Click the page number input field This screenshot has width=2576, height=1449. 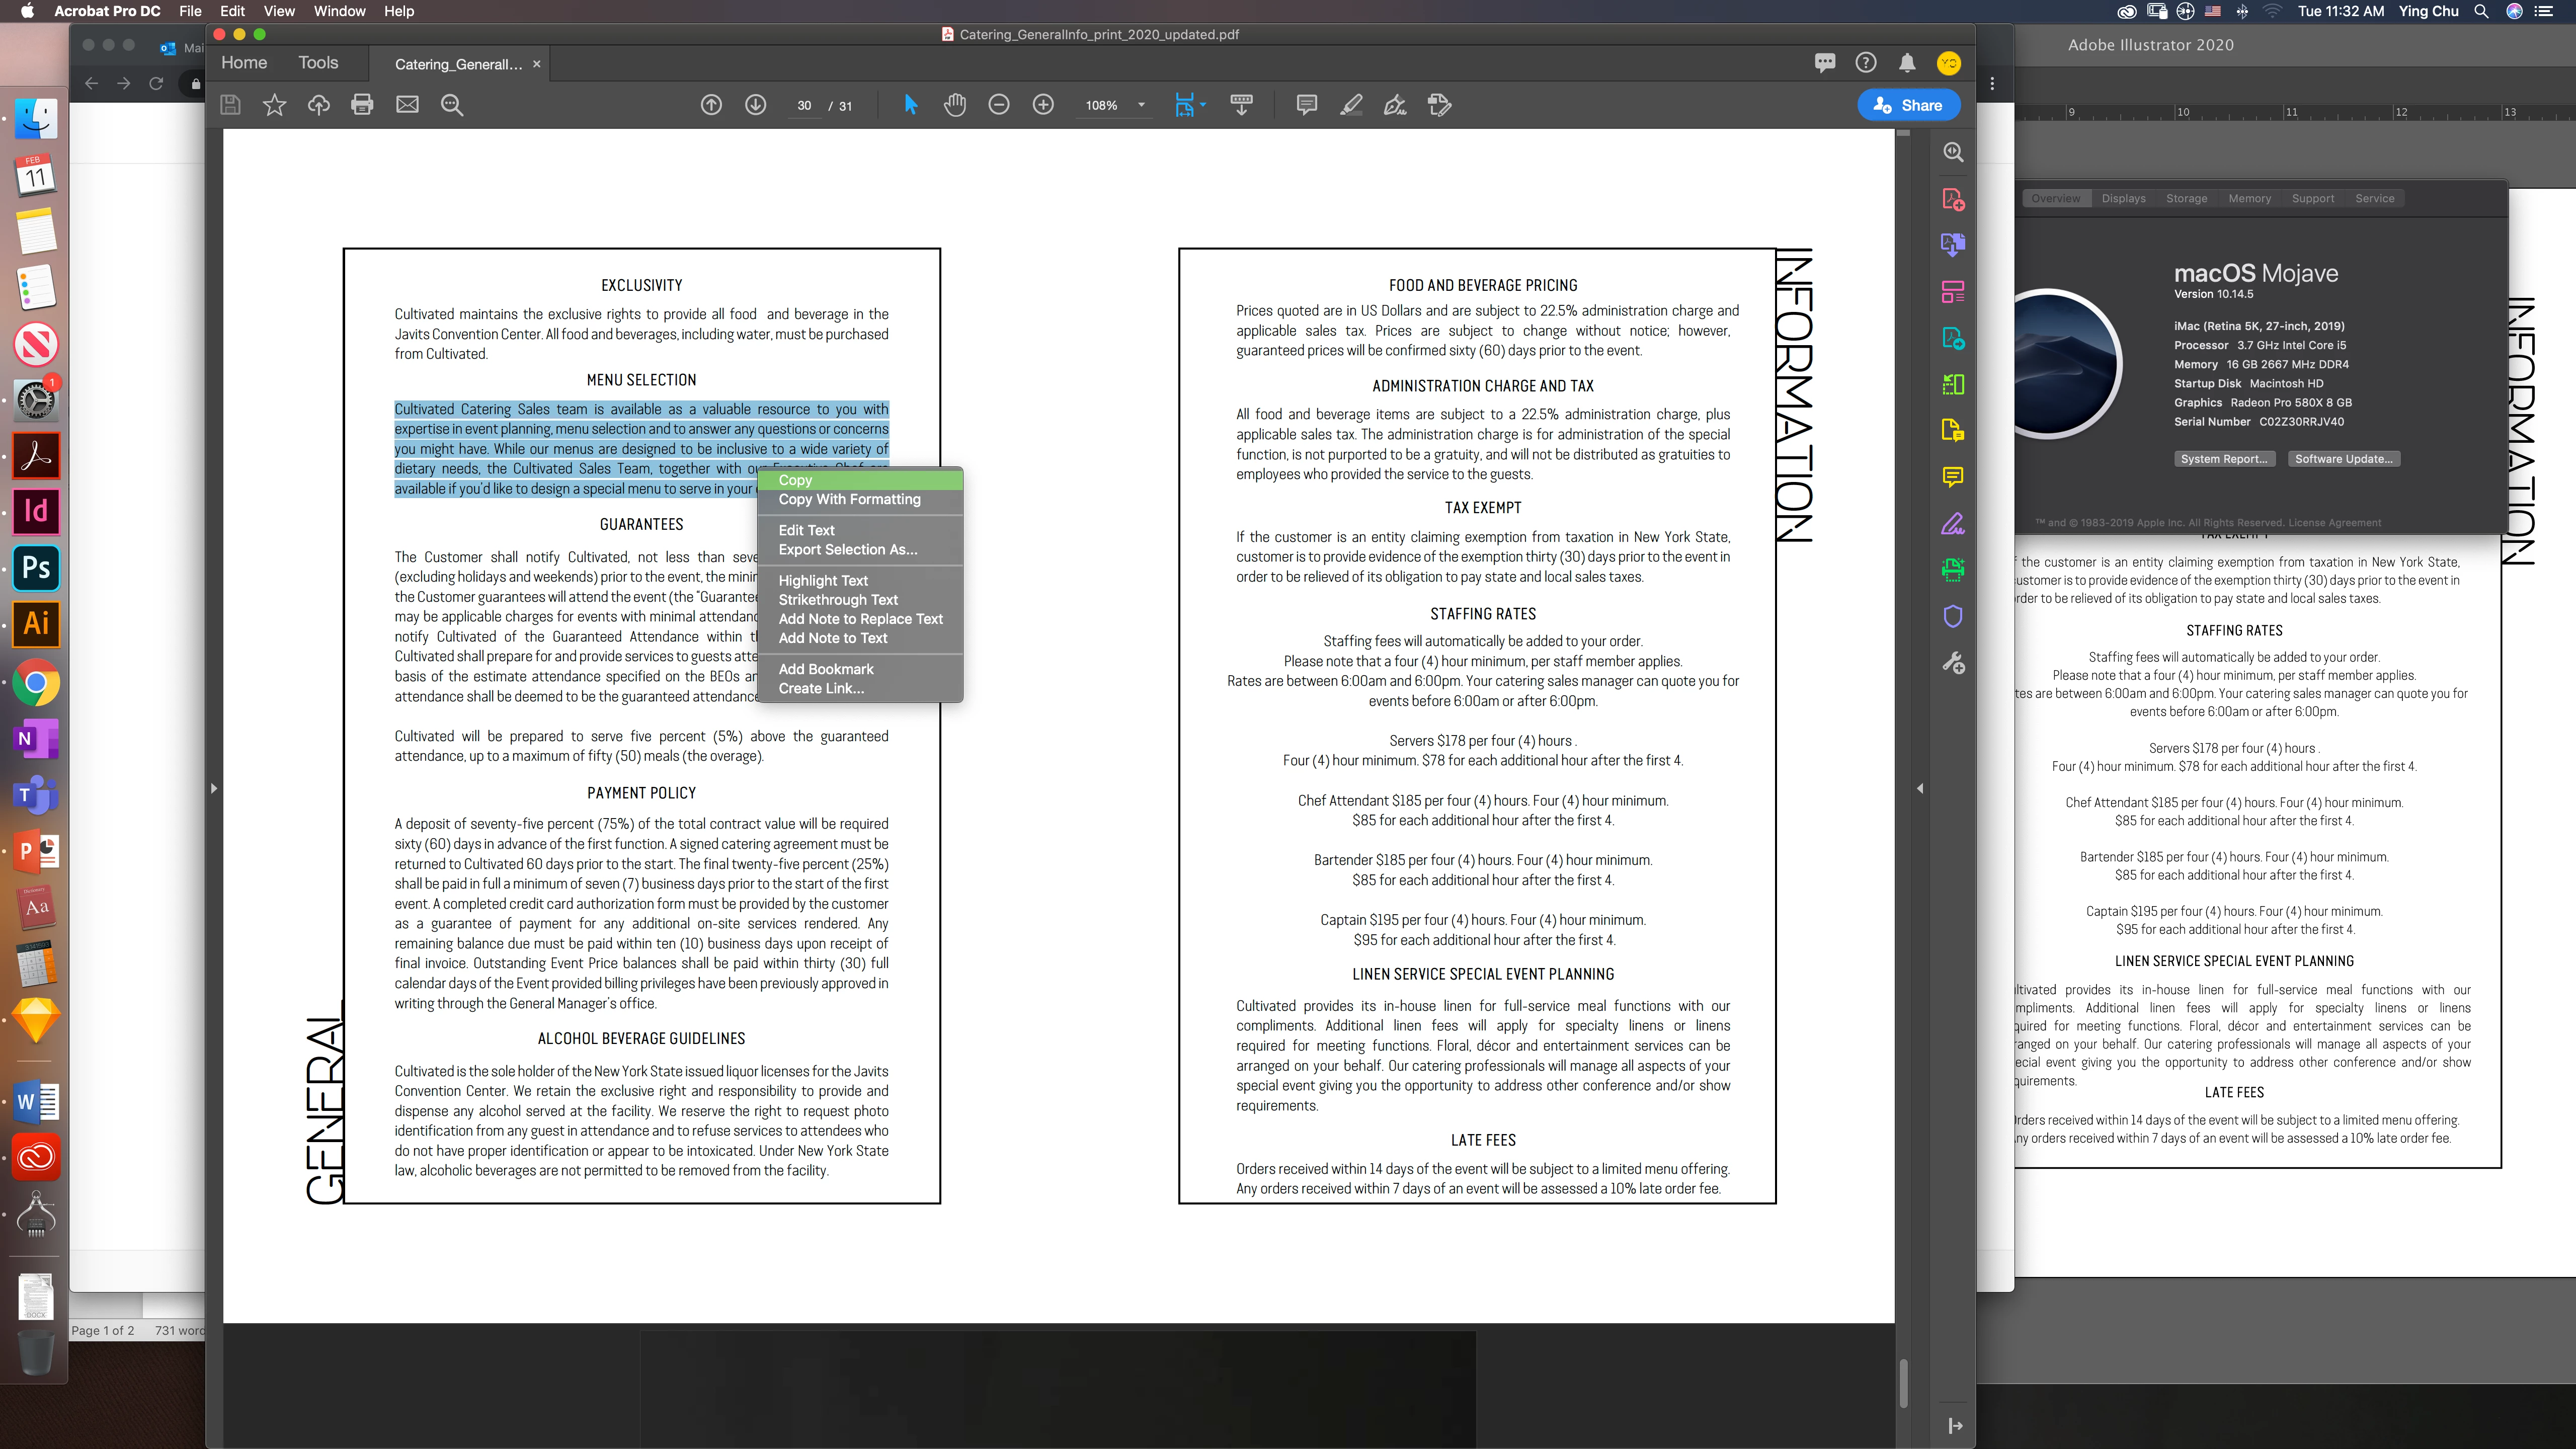804,106
